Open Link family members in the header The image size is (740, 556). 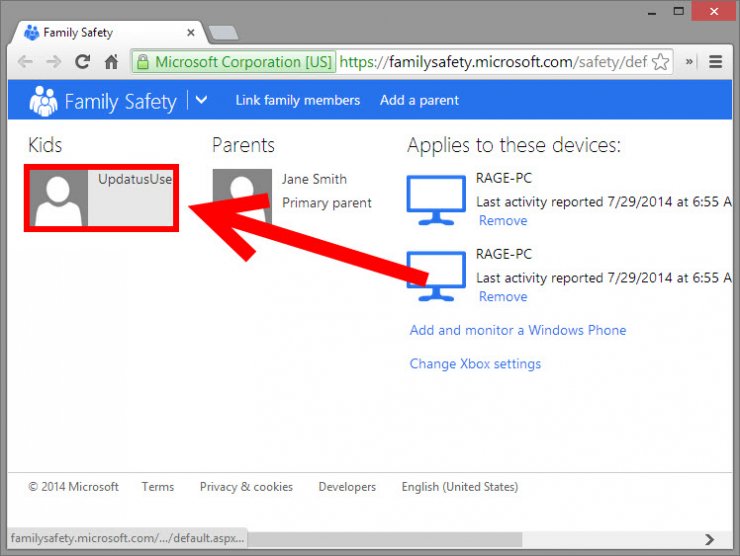coord(298,100)
